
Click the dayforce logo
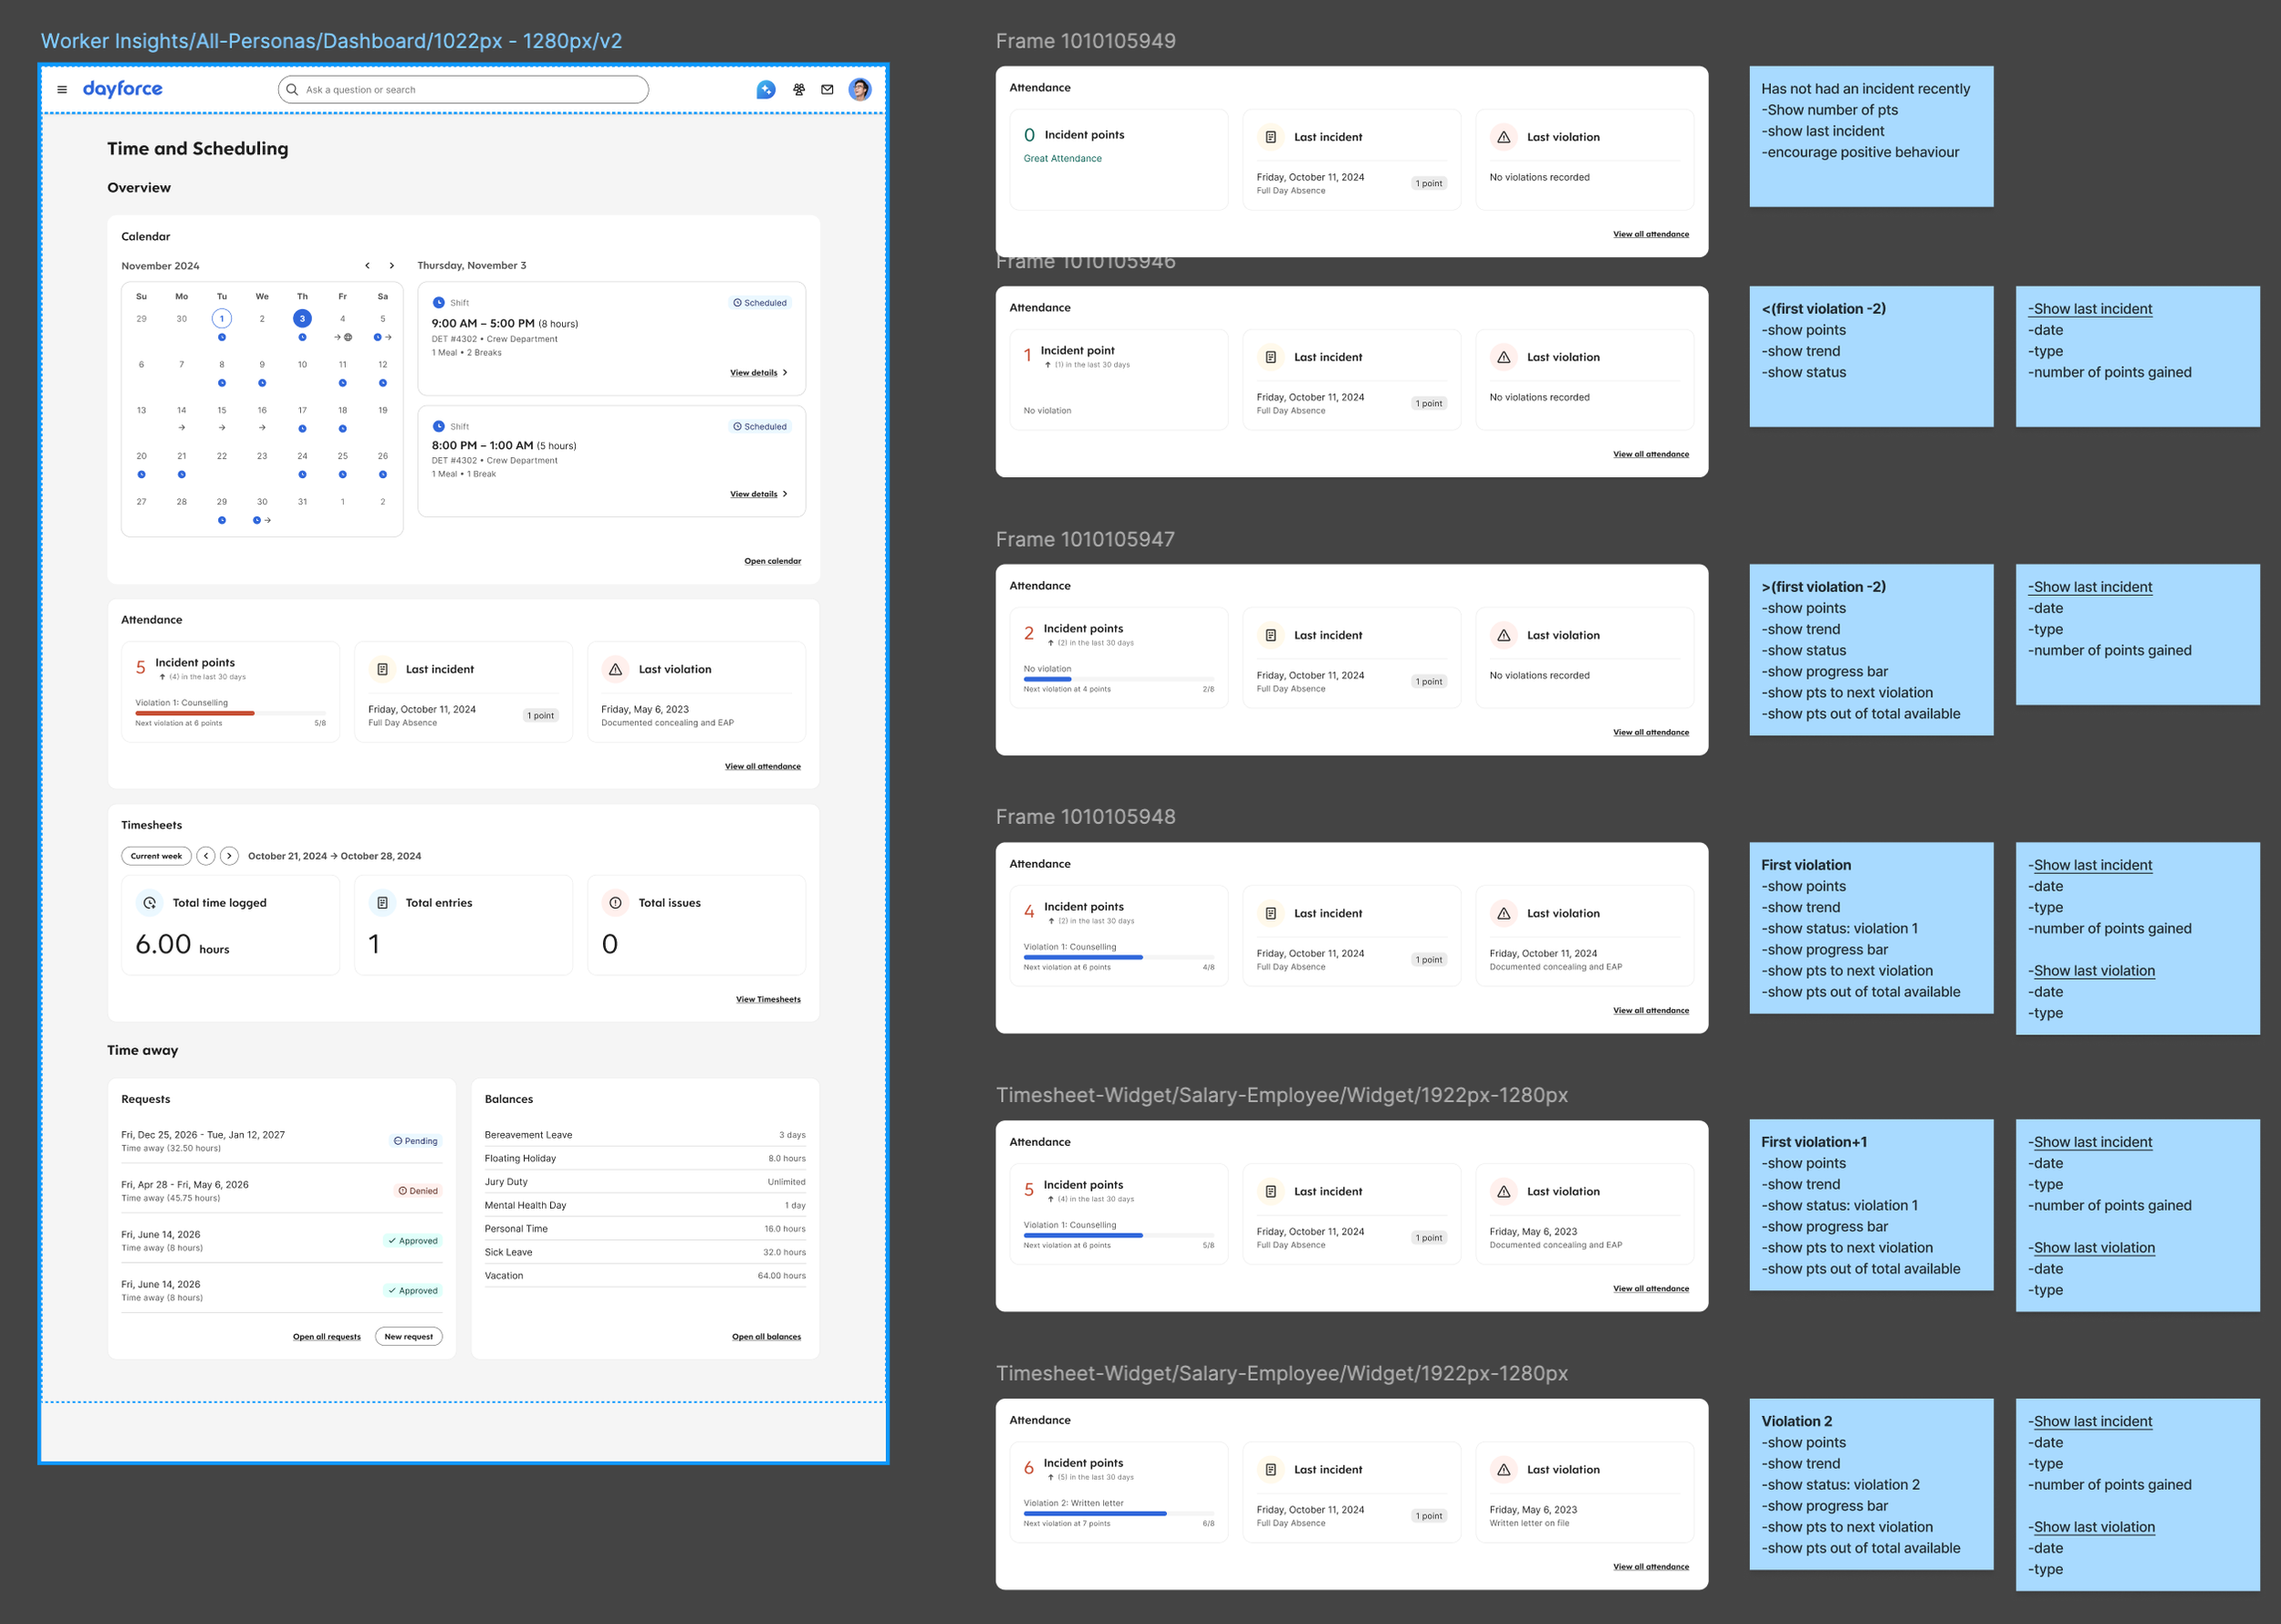pyautogui.click(x=122, y=89)
